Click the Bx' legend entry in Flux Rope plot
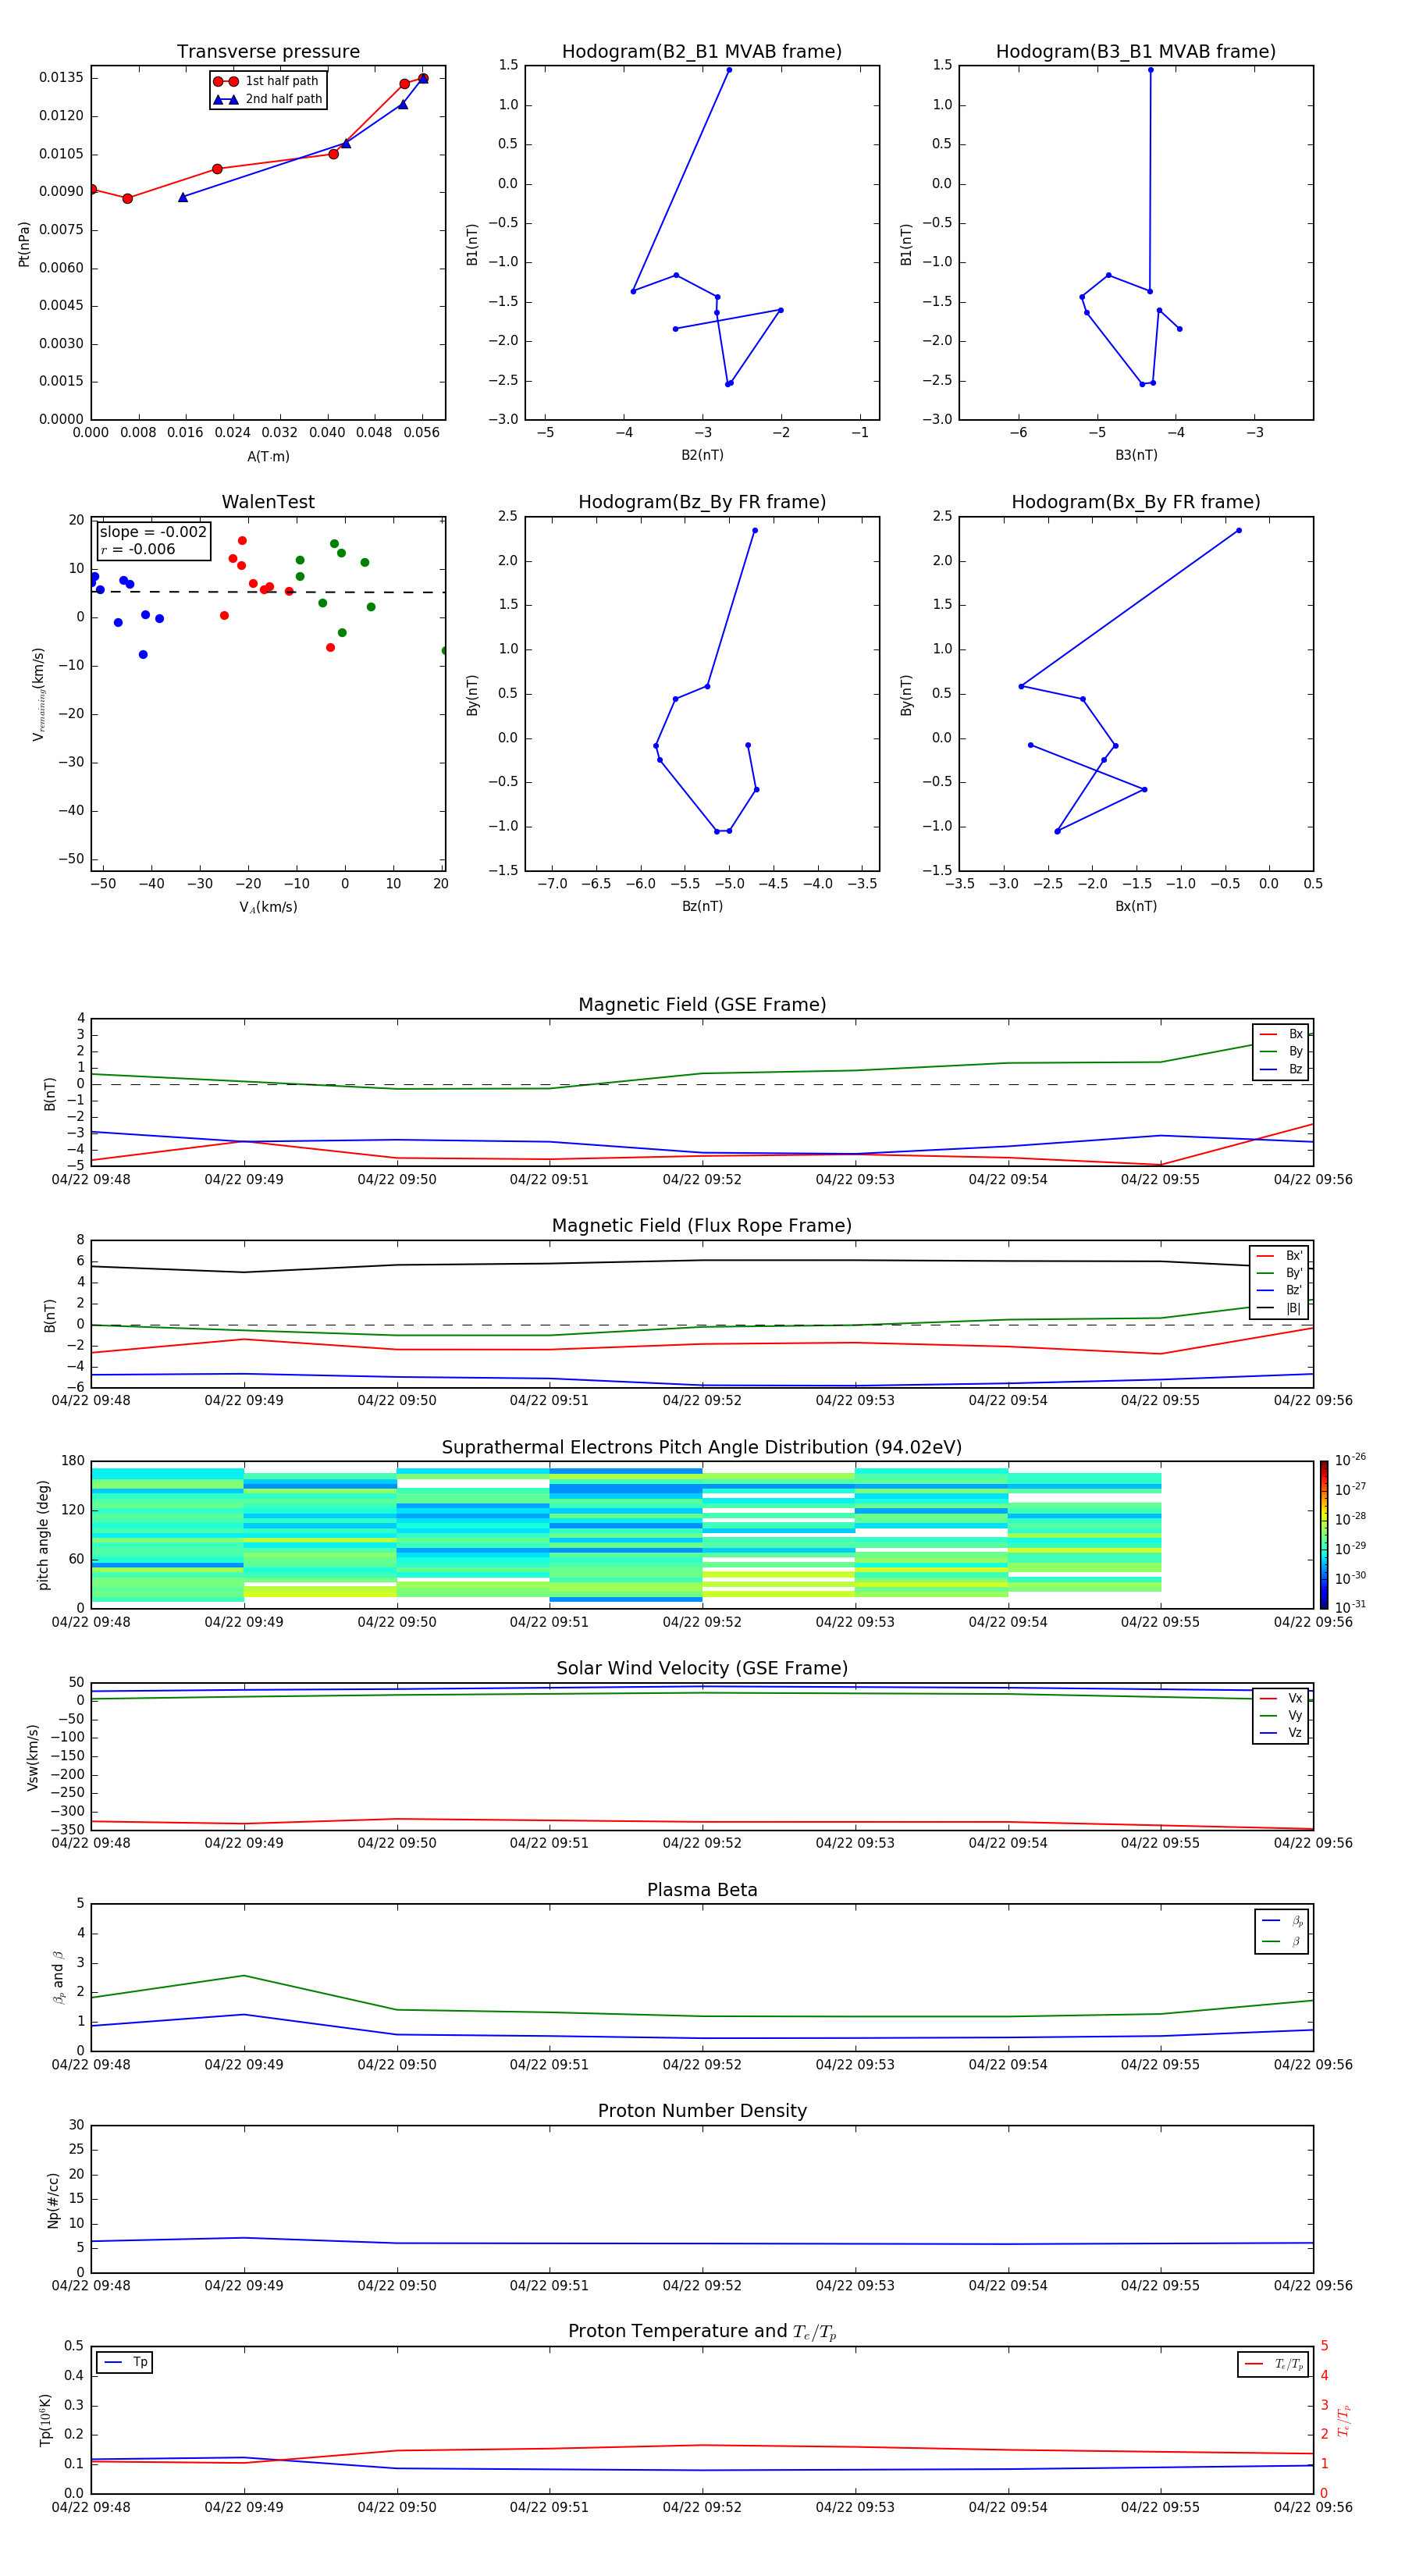This screenshot has height=2576, width=1405. point(1279,1256)
